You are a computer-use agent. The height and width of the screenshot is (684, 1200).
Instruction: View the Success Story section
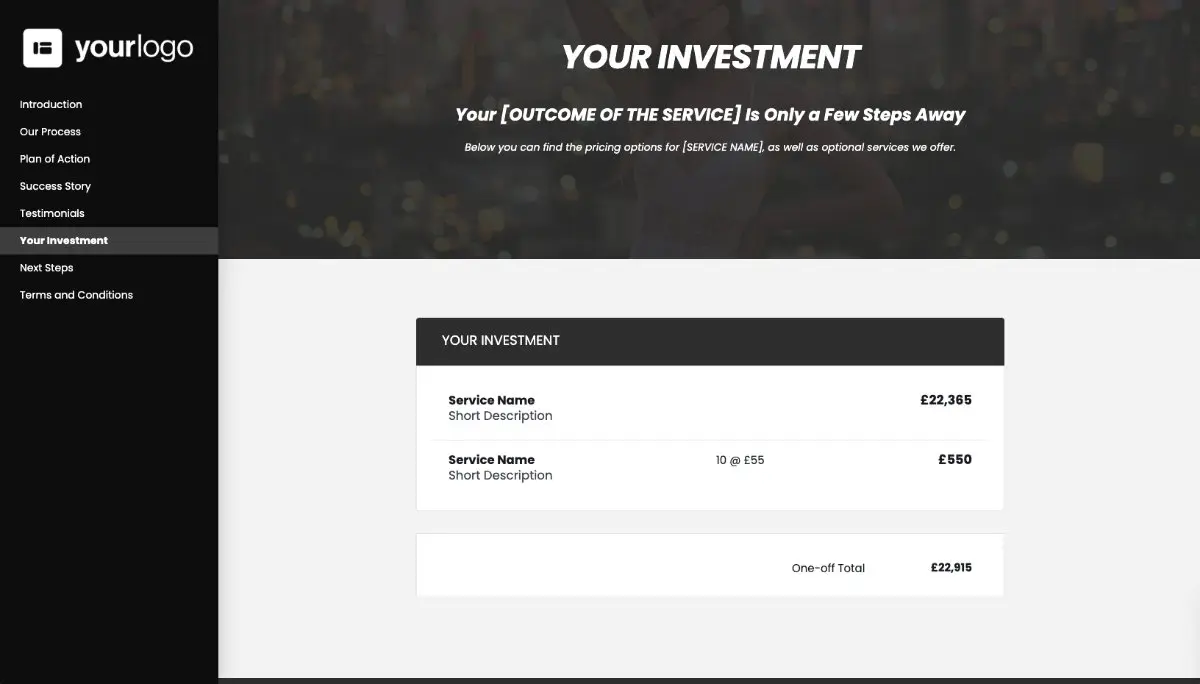pos(55,185)
